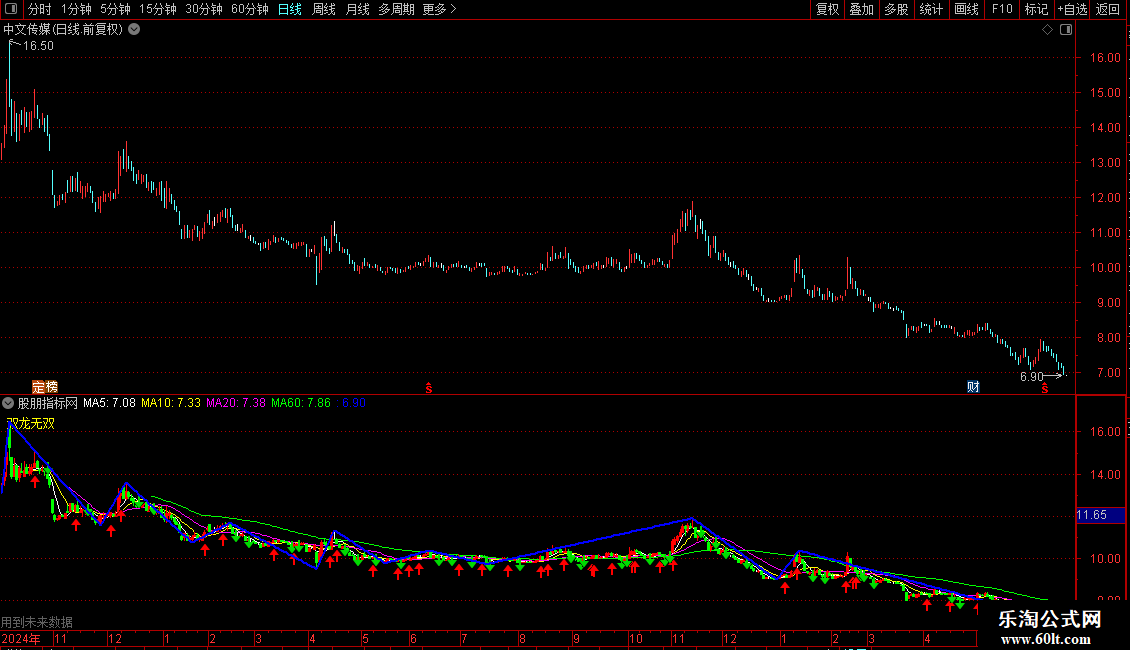Switch to 分时 intraday view

point(40,9)
